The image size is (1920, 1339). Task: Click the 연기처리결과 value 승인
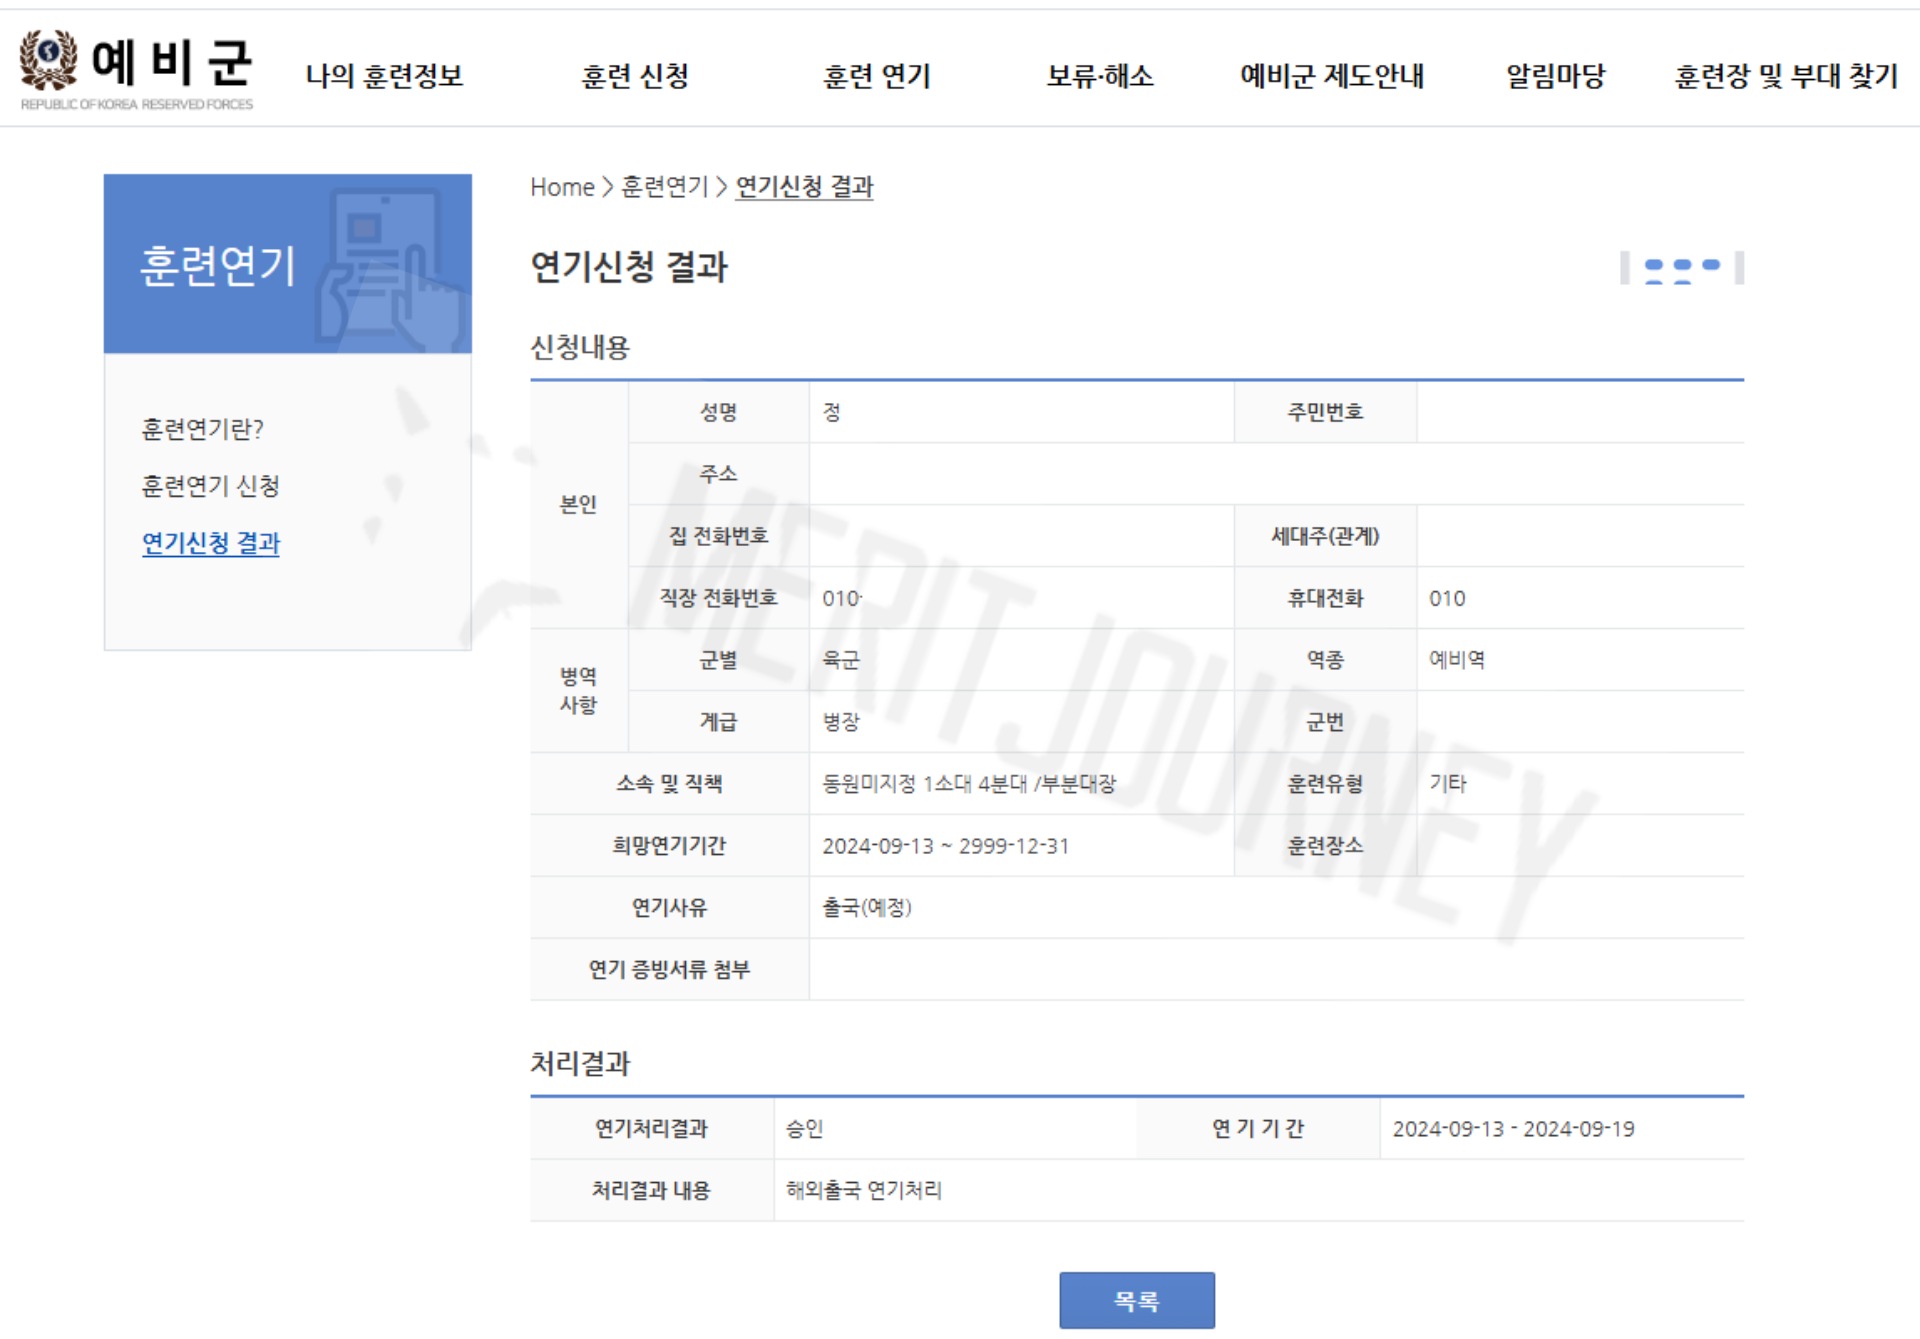805,1129
